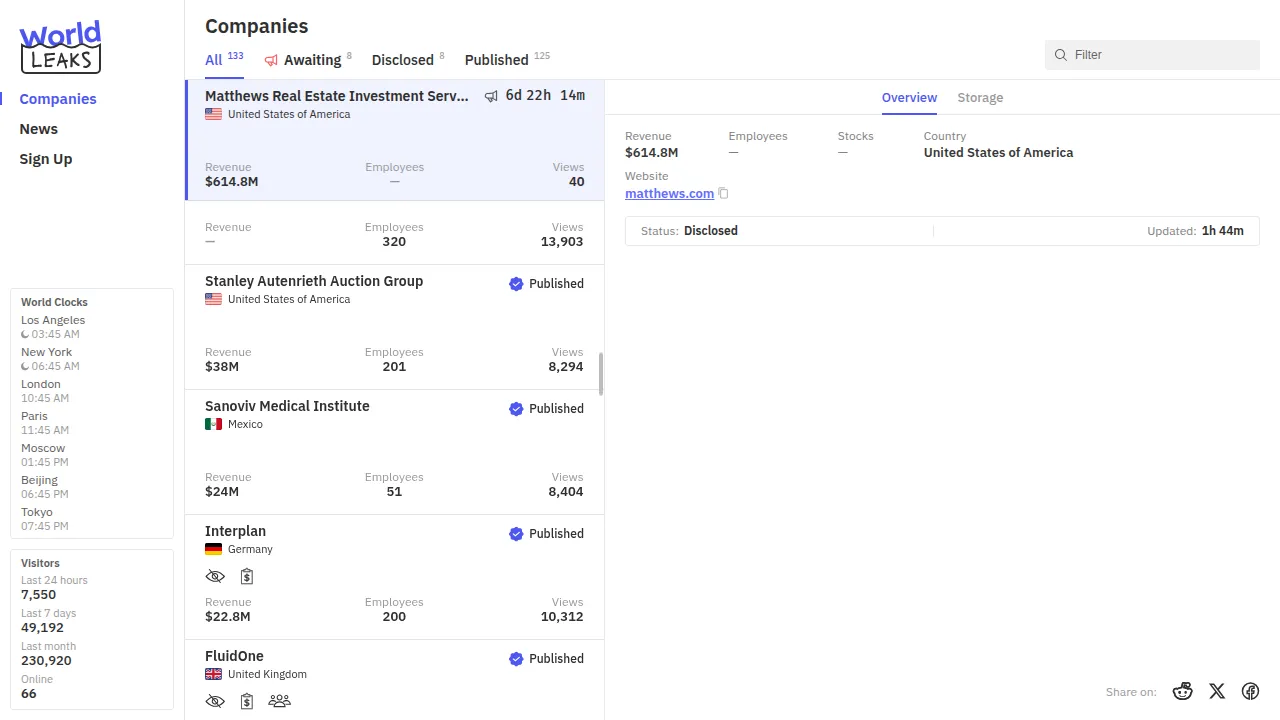Go to Sign Up

point(46,159)
